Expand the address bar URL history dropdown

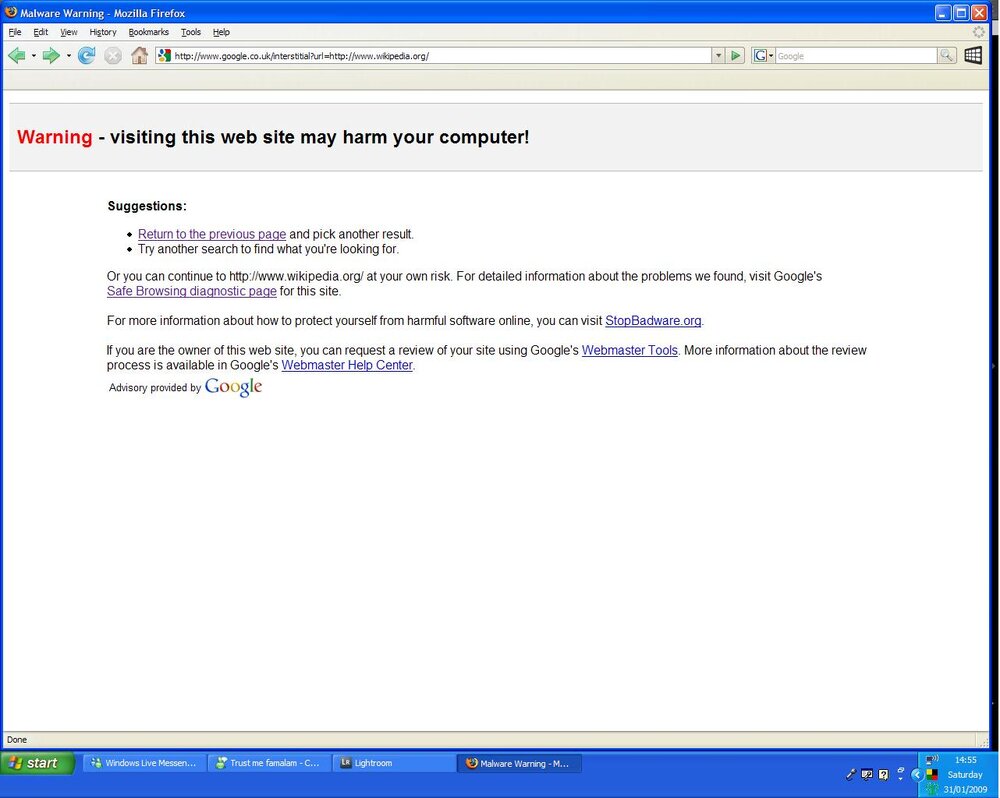tap(719, 56)
